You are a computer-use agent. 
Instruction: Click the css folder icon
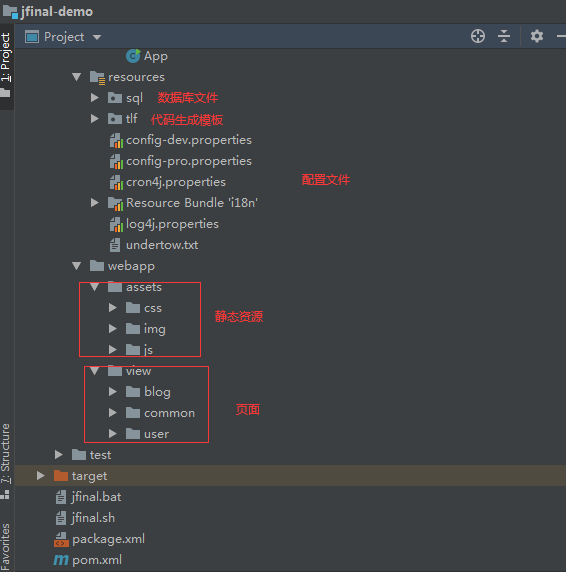click(x=133, y=308)
